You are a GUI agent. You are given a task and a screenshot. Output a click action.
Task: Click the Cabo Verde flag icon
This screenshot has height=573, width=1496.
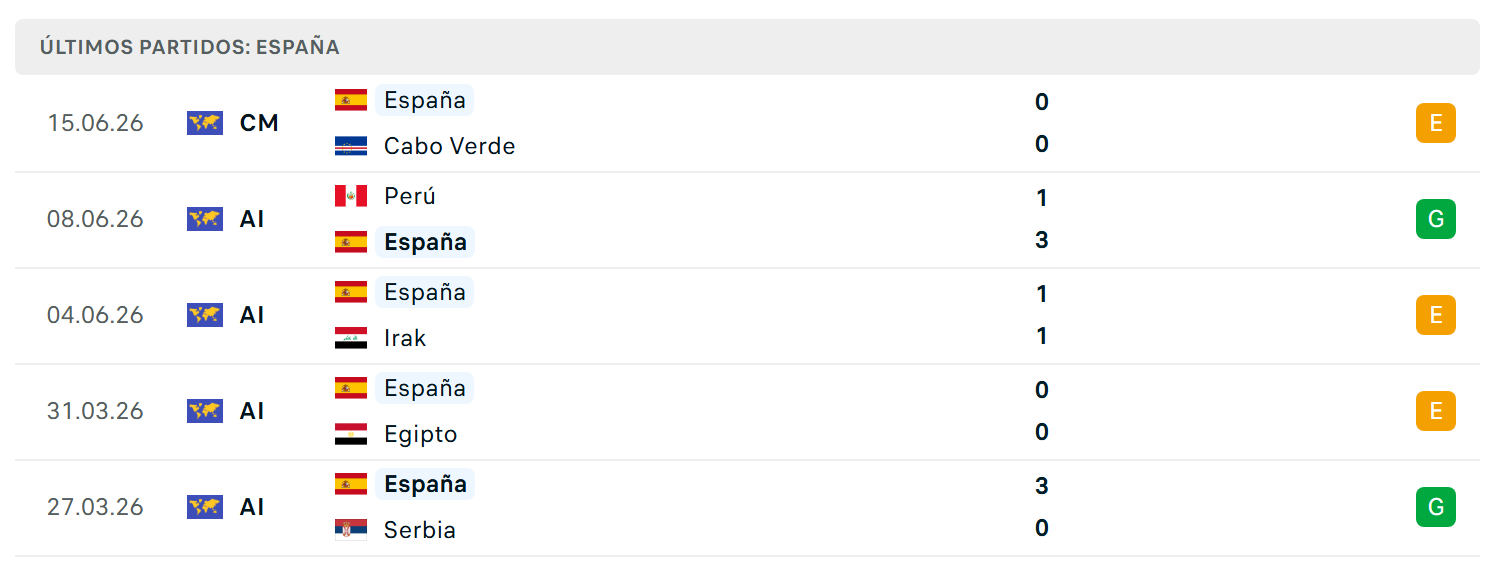(x=351, y=146)
